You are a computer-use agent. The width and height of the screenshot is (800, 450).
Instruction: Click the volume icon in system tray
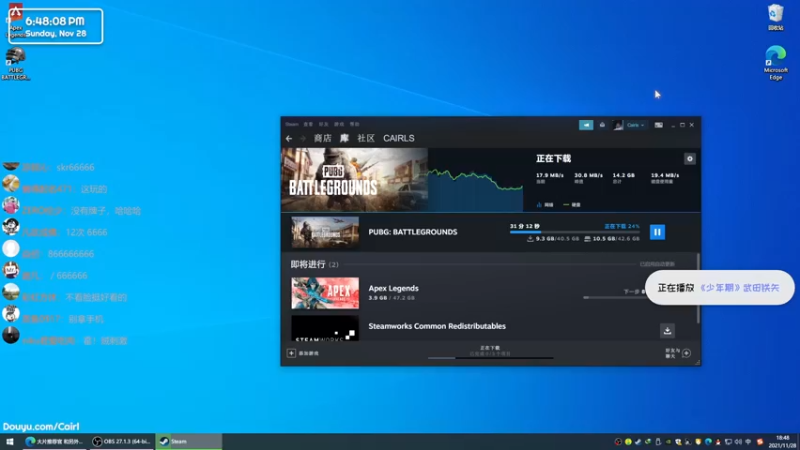tap(738, 442)
